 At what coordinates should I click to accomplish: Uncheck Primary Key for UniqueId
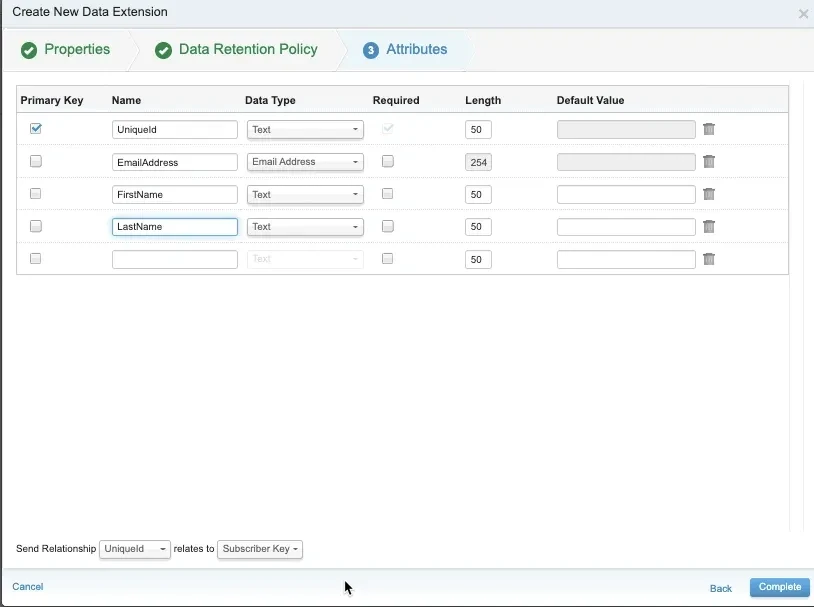(35, 128)
